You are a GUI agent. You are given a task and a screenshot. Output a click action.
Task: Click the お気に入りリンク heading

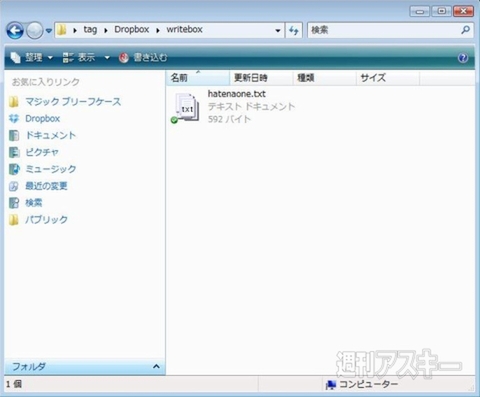point(46,82)
